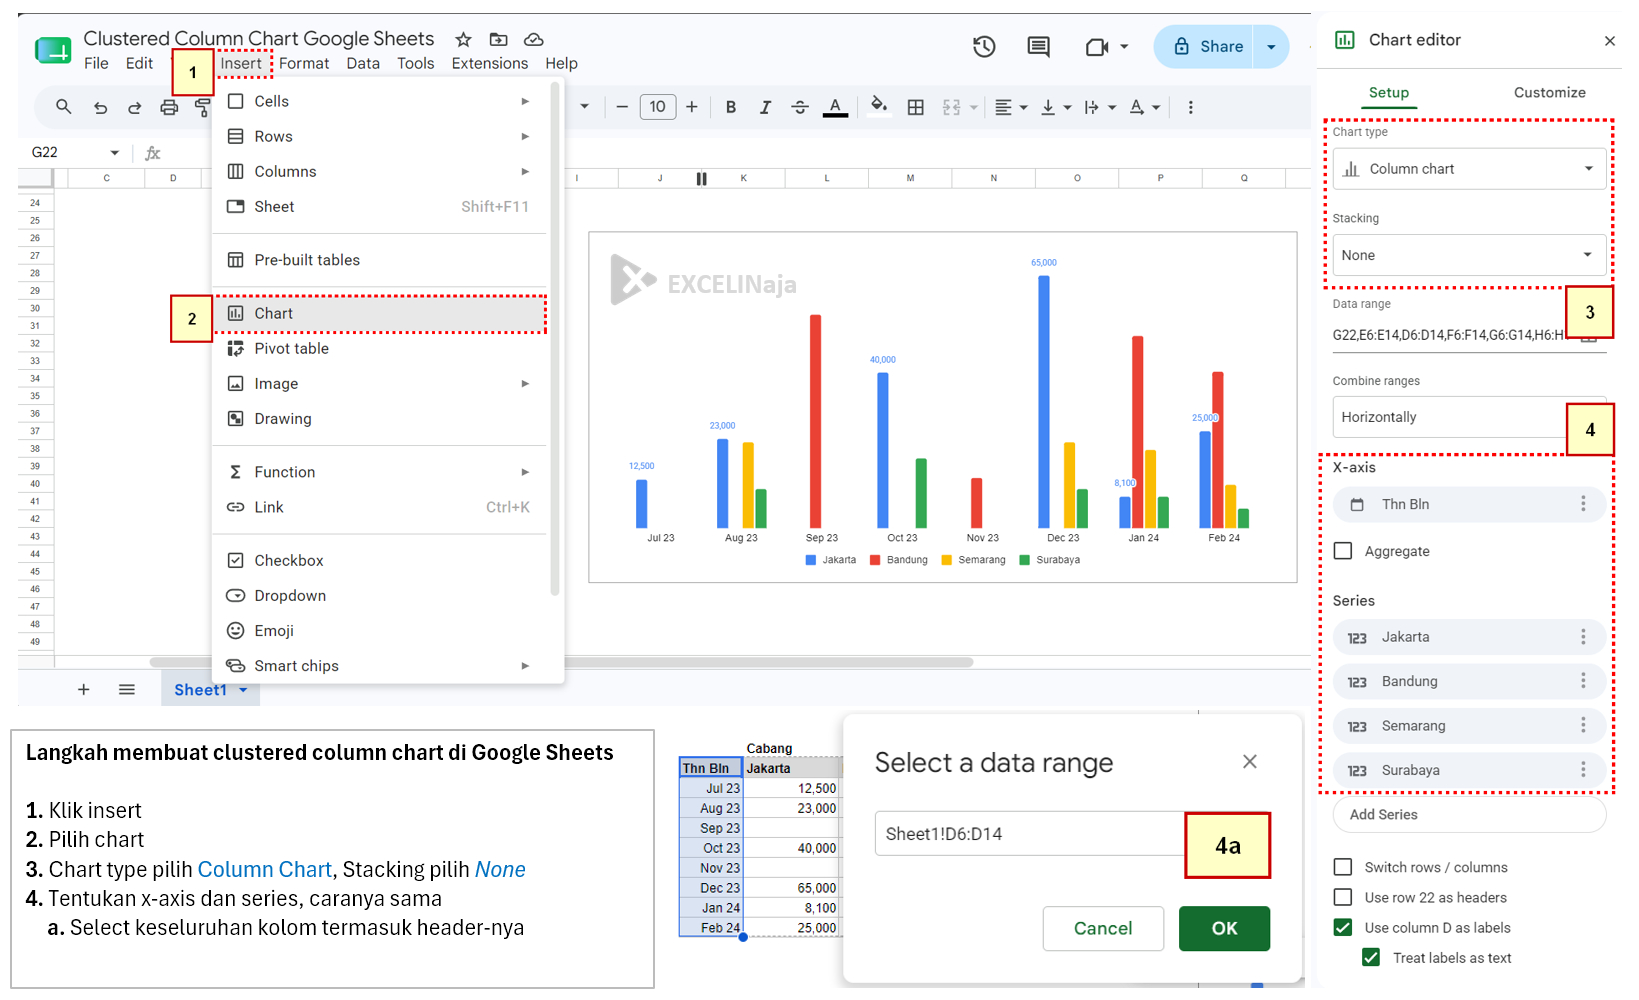Screen dimensions: 1639x1000
Task: Expand the Cells submenu
Action: 525,101
